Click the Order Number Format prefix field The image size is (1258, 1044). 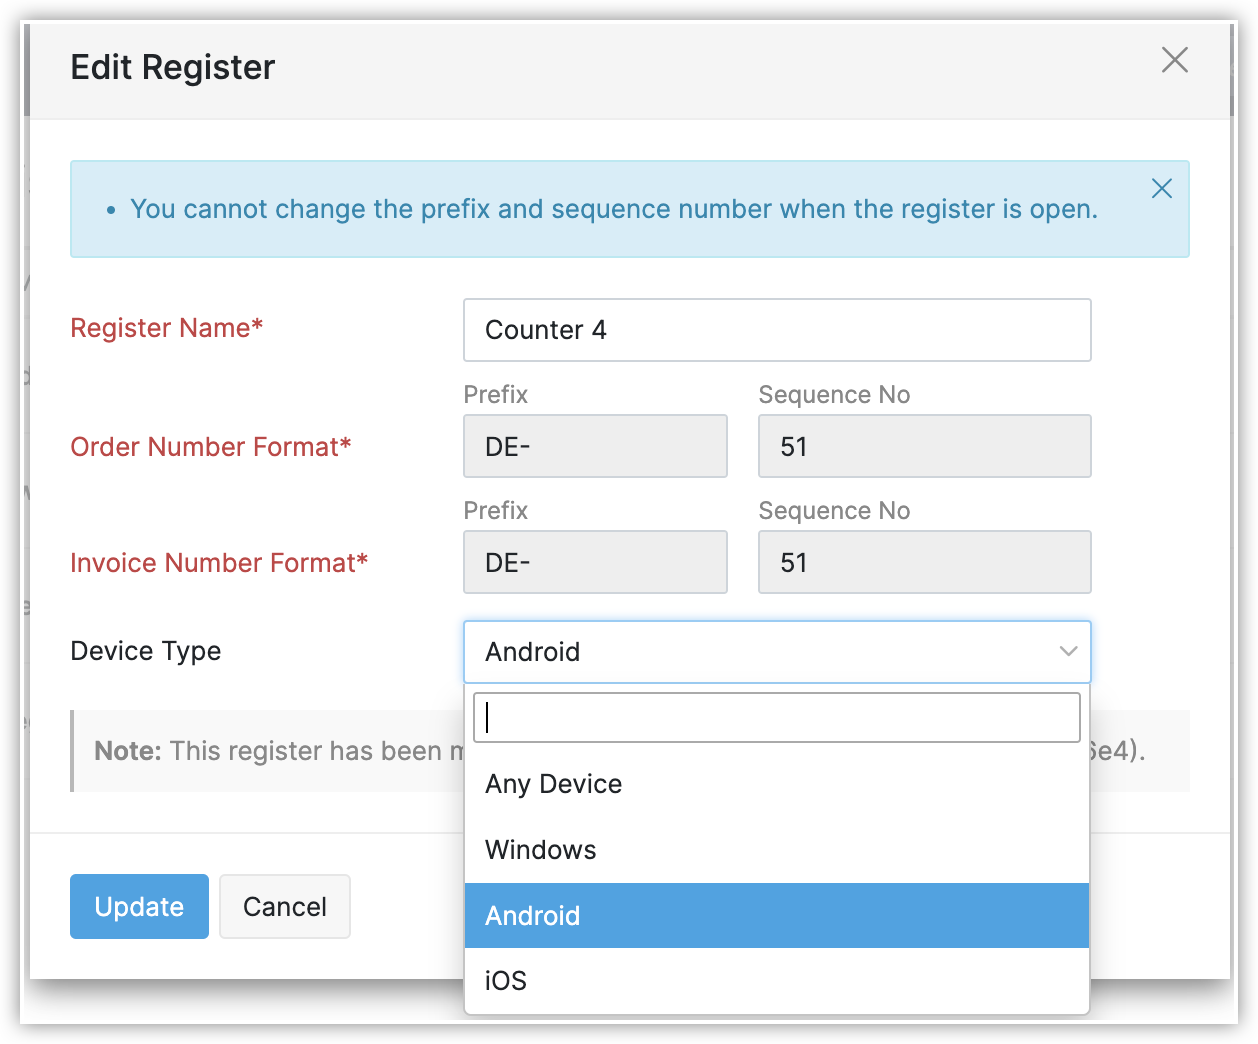pos(595,446)
